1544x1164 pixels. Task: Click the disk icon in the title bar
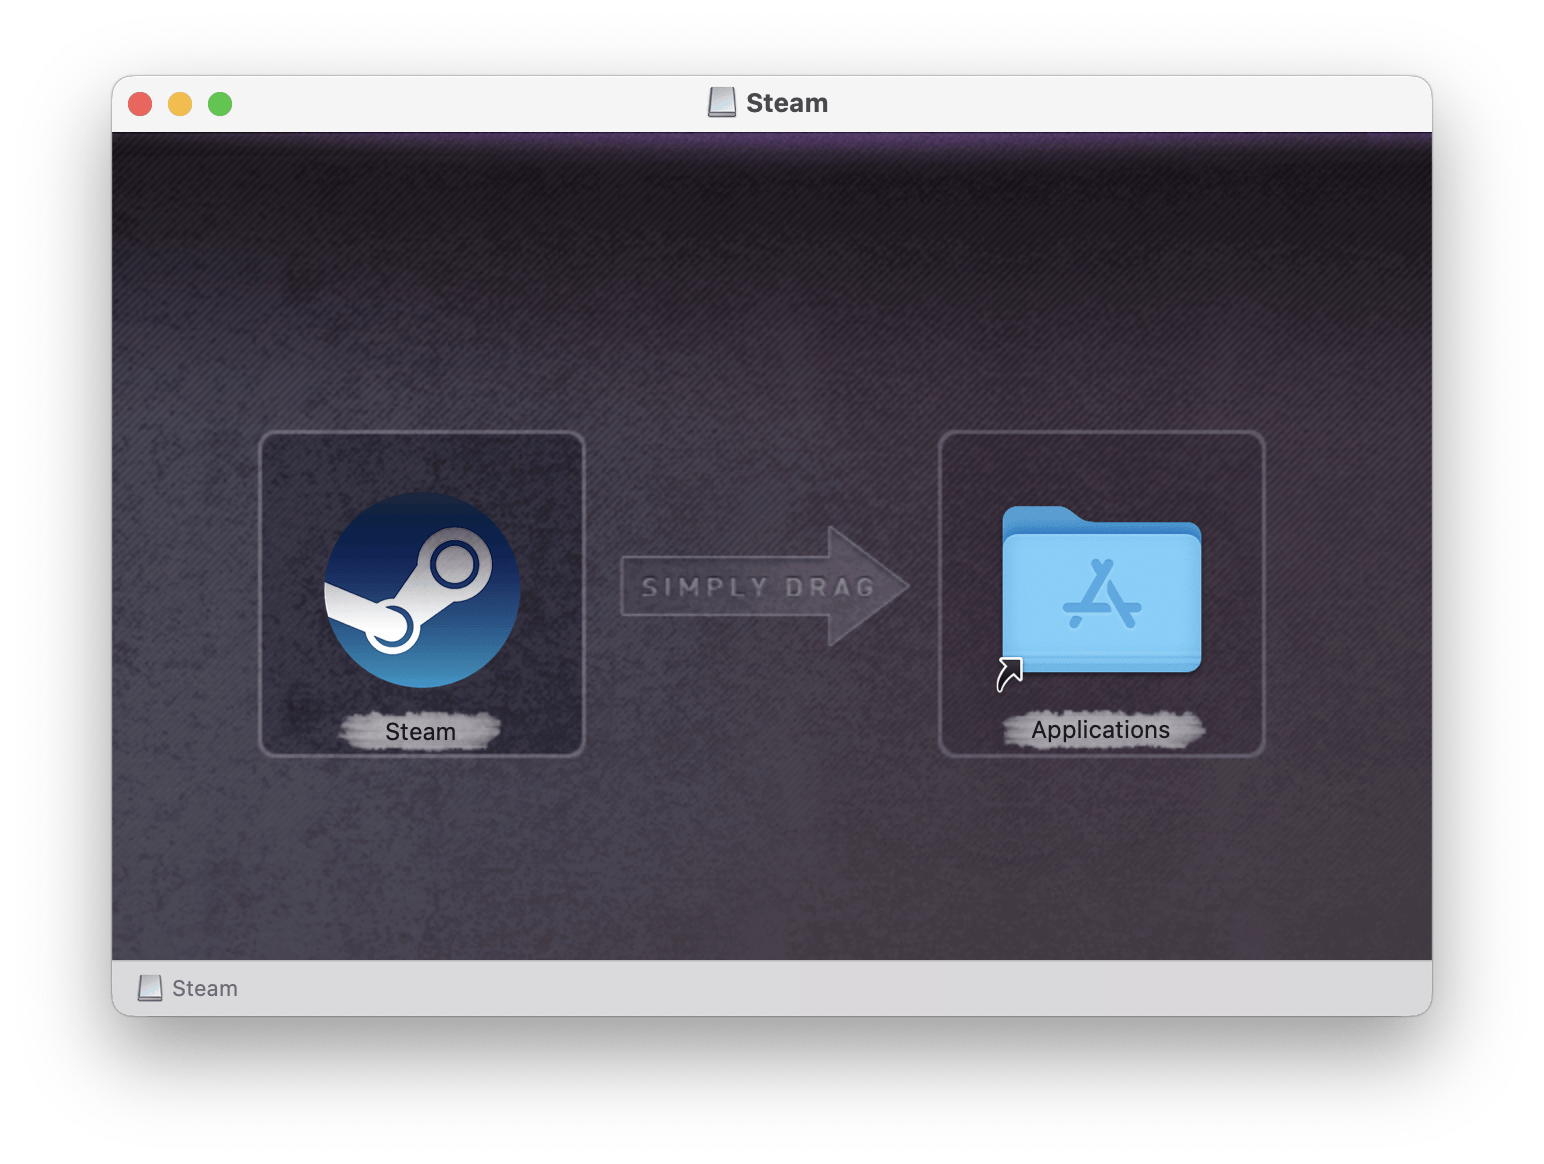coord(722,102)
